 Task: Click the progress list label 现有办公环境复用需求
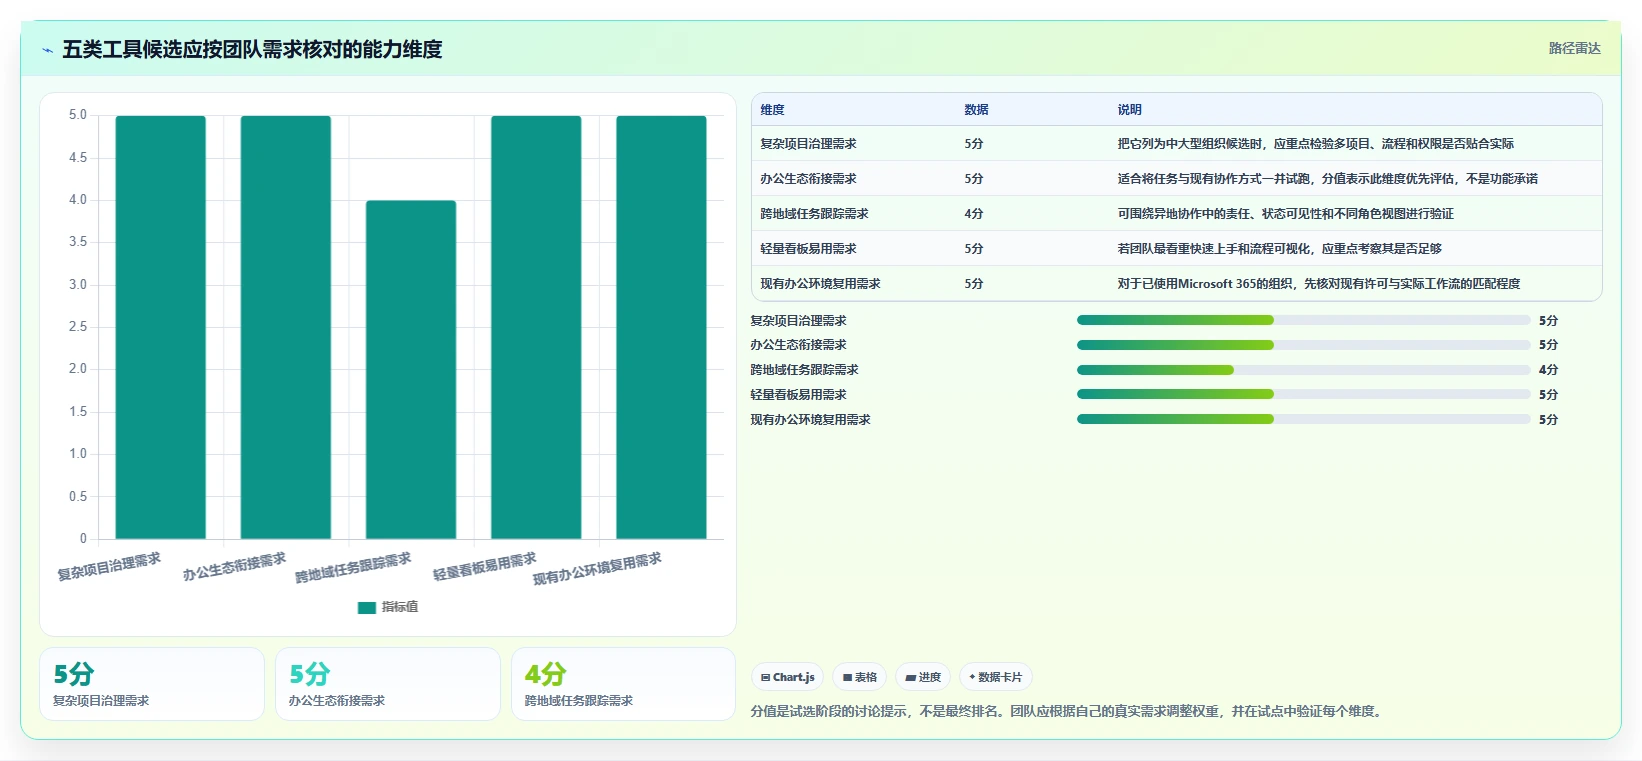810,420
